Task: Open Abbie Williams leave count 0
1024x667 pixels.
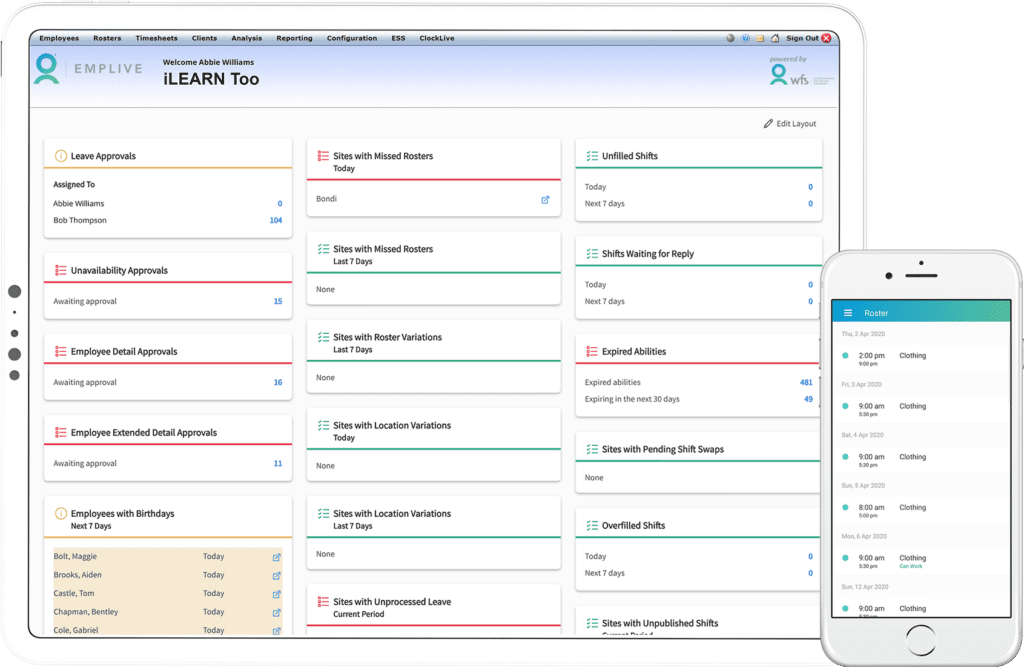Action: tap(280, 204)
